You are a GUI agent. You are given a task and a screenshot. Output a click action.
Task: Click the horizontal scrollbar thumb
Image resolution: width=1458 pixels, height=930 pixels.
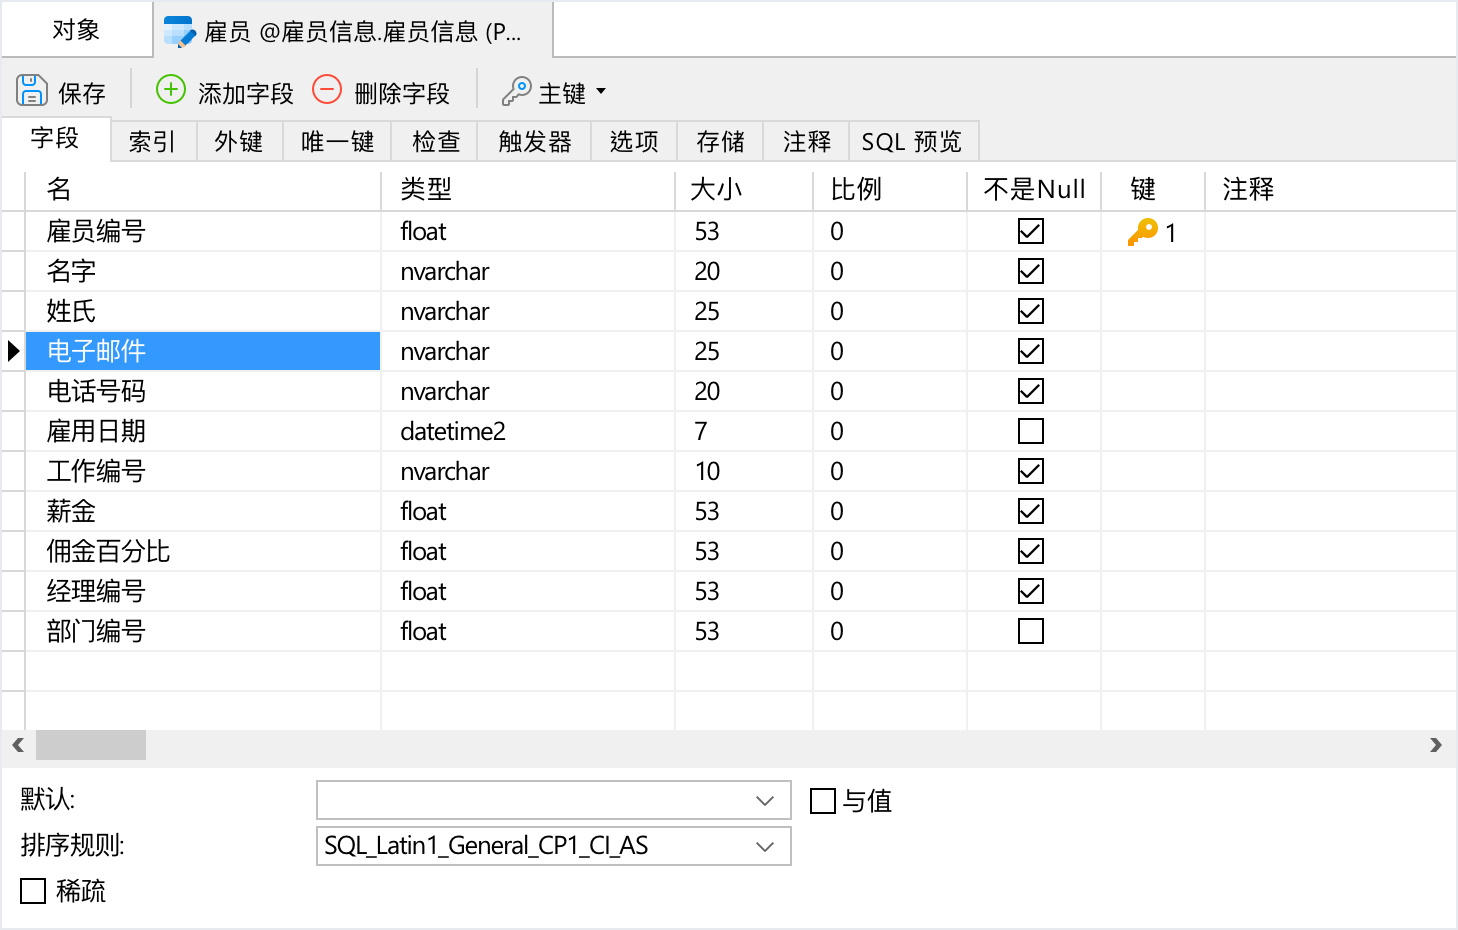[x=91, y=745]
